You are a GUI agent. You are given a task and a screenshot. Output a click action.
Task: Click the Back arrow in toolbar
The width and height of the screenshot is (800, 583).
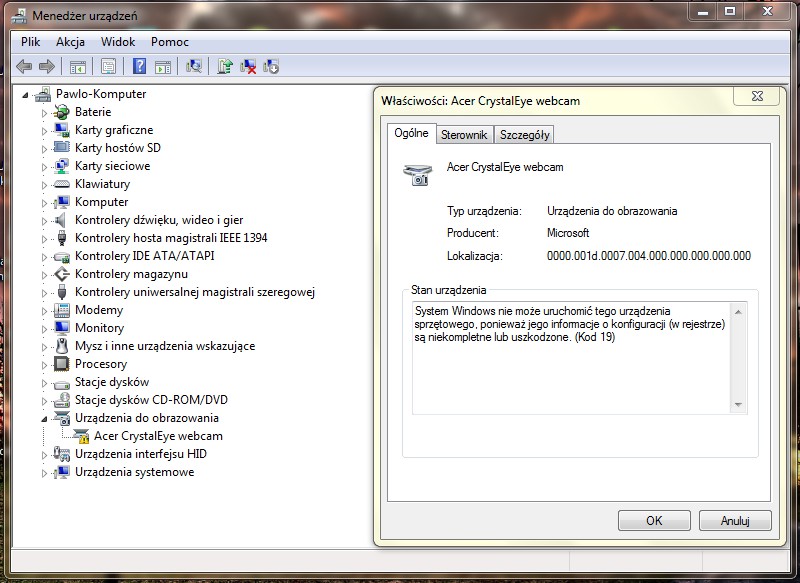click(24, 66)
